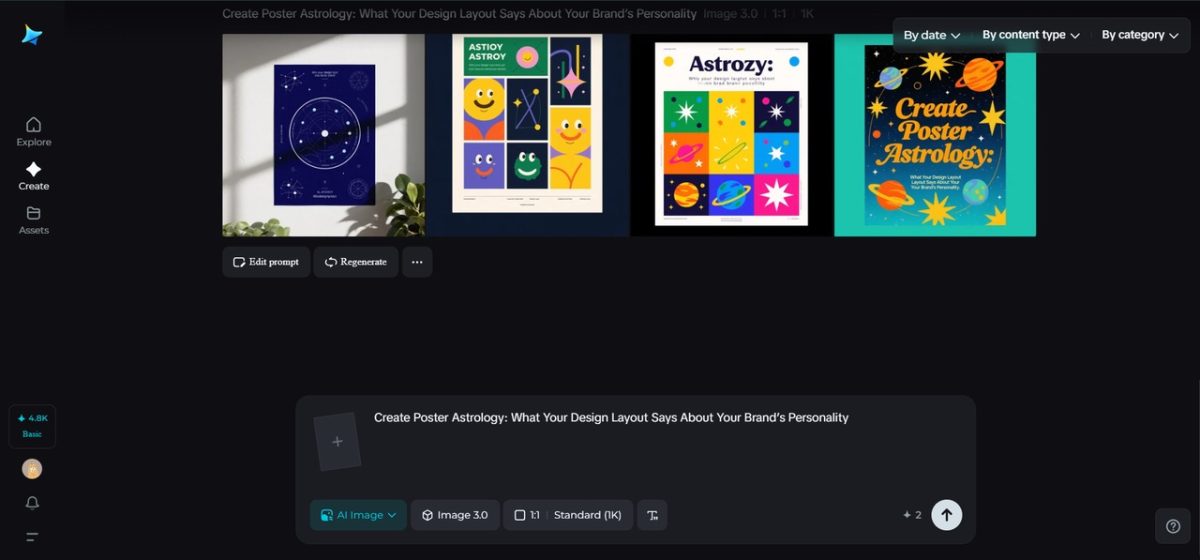Open the notifications bell
This screenshot has height=560, width=1200.
pyautogui.click(x=32, y=503)
